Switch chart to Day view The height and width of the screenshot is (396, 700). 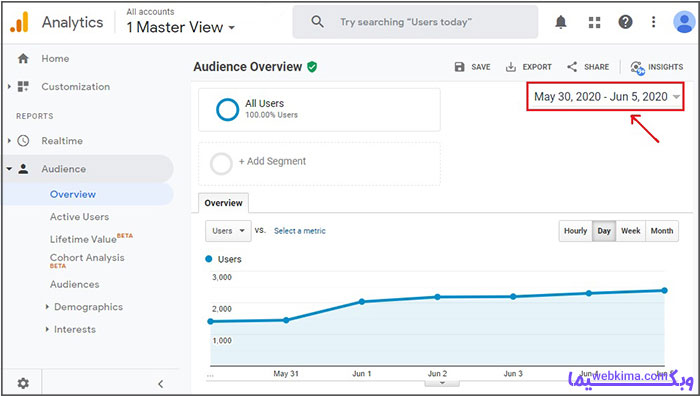pos(604,231)
